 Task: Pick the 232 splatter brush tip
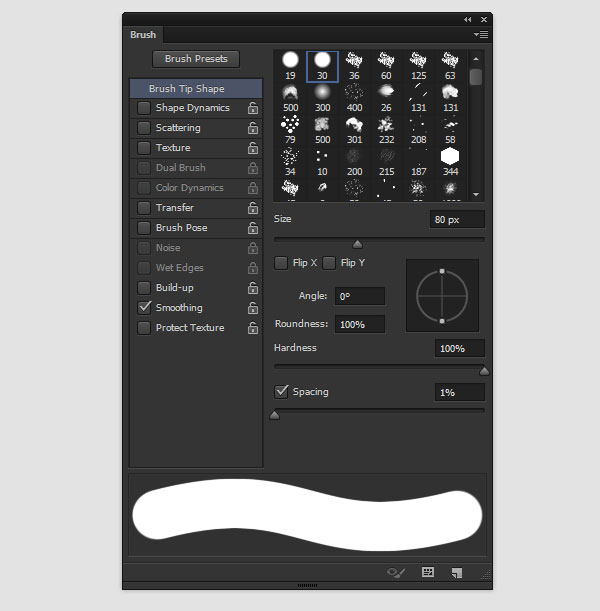[386, 130]
